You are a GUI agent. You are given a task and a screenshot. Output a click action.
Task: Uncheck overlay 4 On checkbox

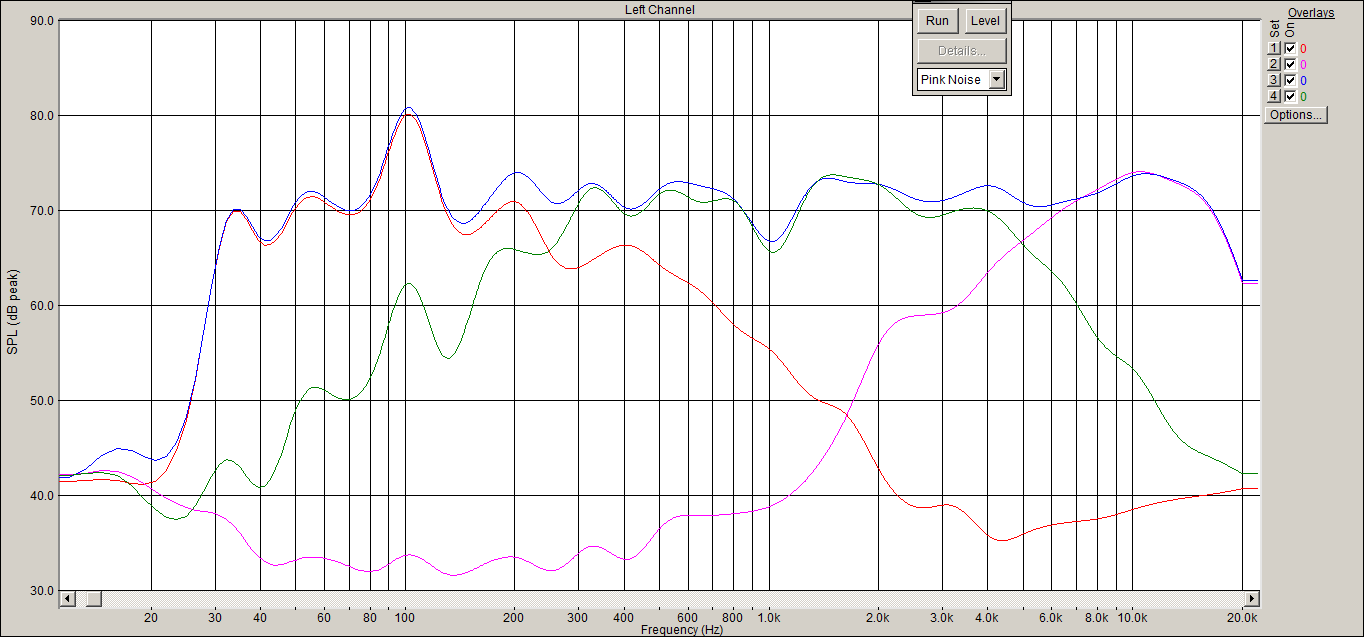click(x=1290, y=96)
